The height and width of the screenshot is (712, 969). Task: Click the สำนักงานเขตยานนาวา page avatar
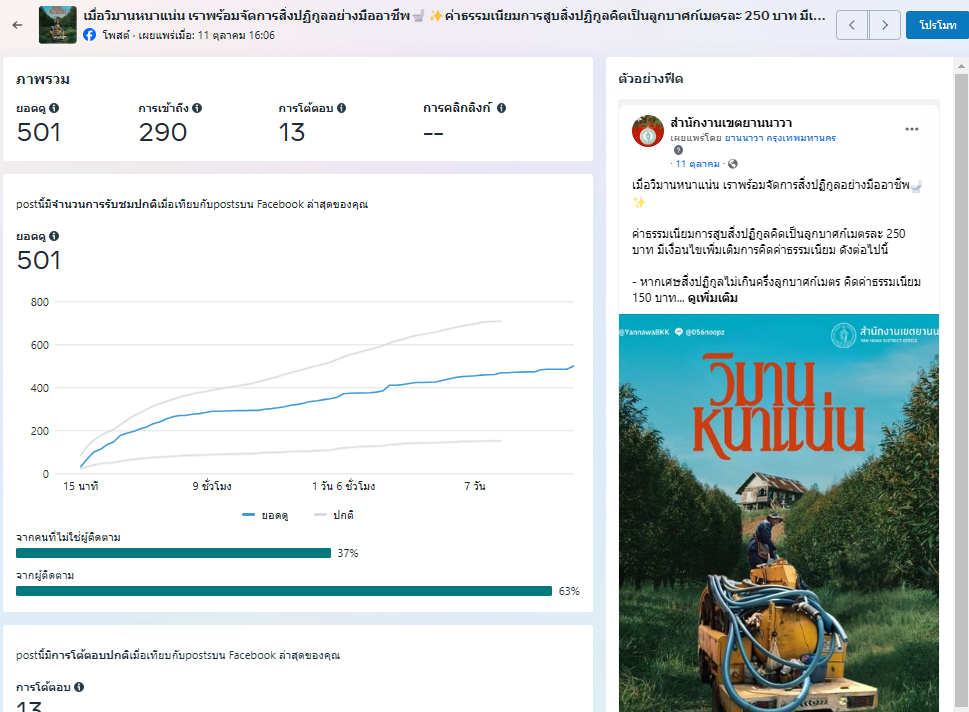tap(648, 131)
